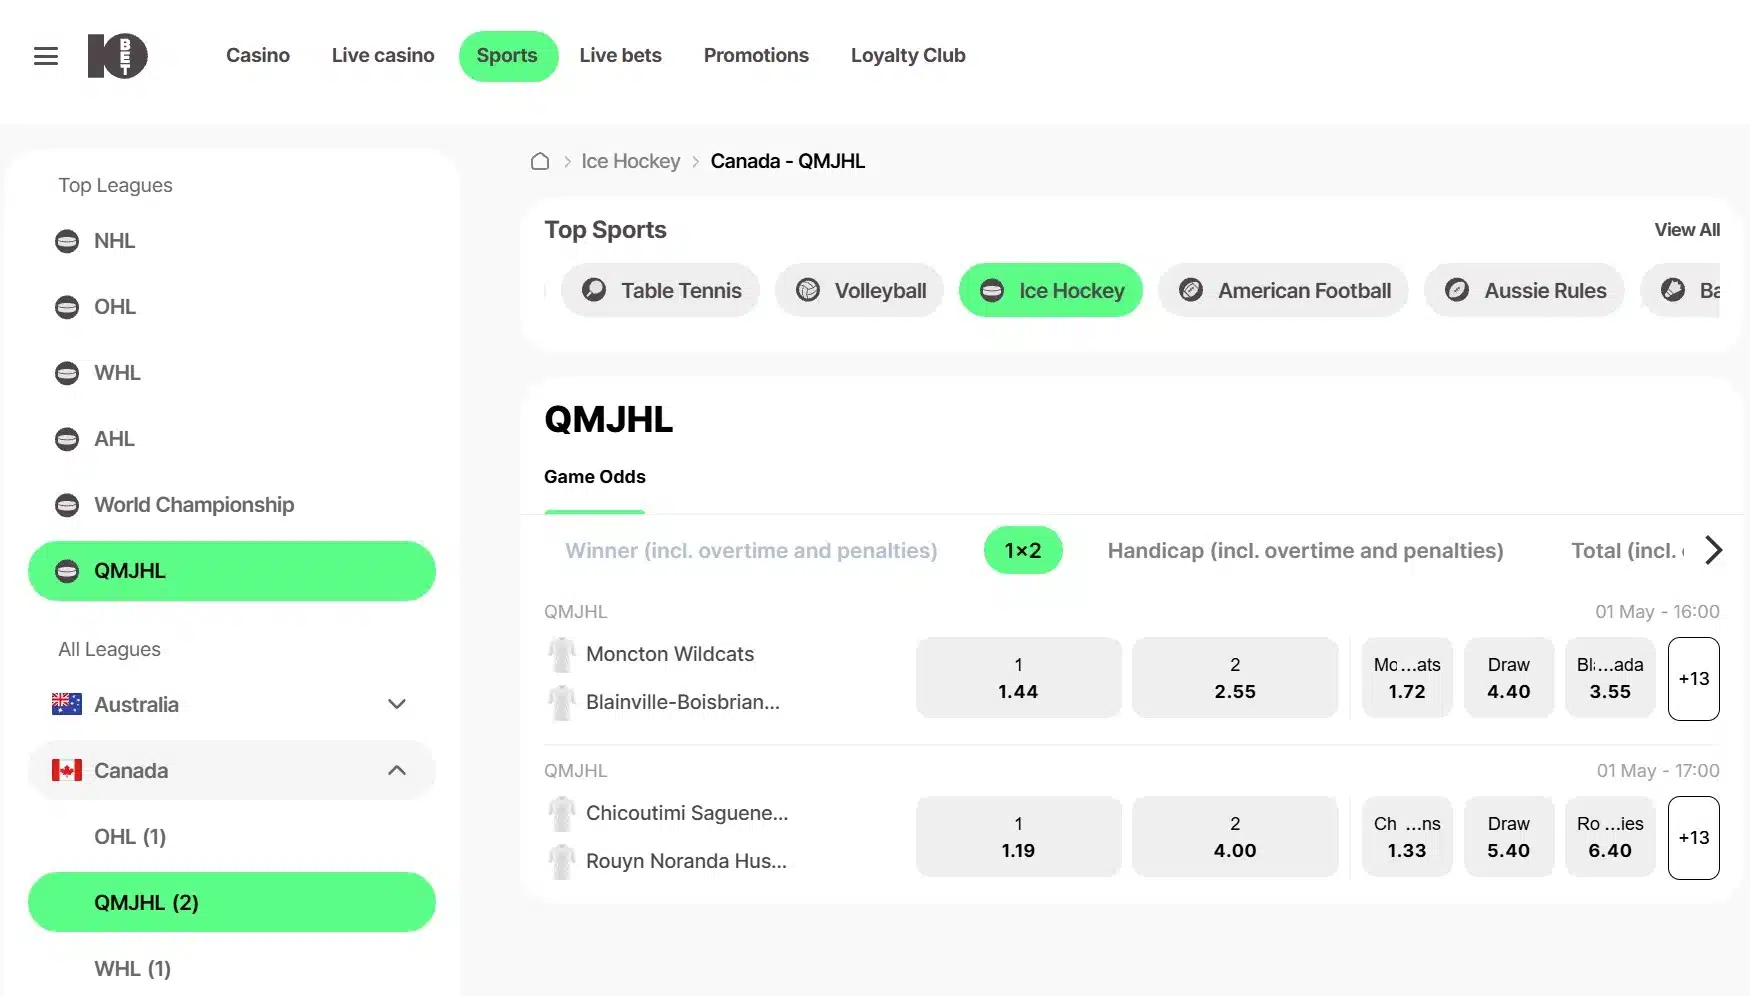Bet on Chicoutimi winner at 1.19
Screen dimensions: 1750x996
click(1018, 837)
